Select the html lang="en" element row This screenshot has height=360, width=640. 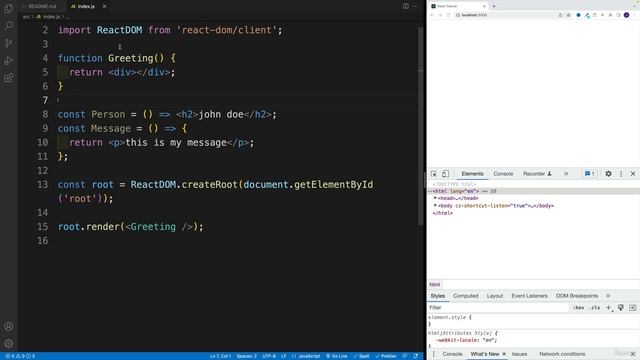533,191
